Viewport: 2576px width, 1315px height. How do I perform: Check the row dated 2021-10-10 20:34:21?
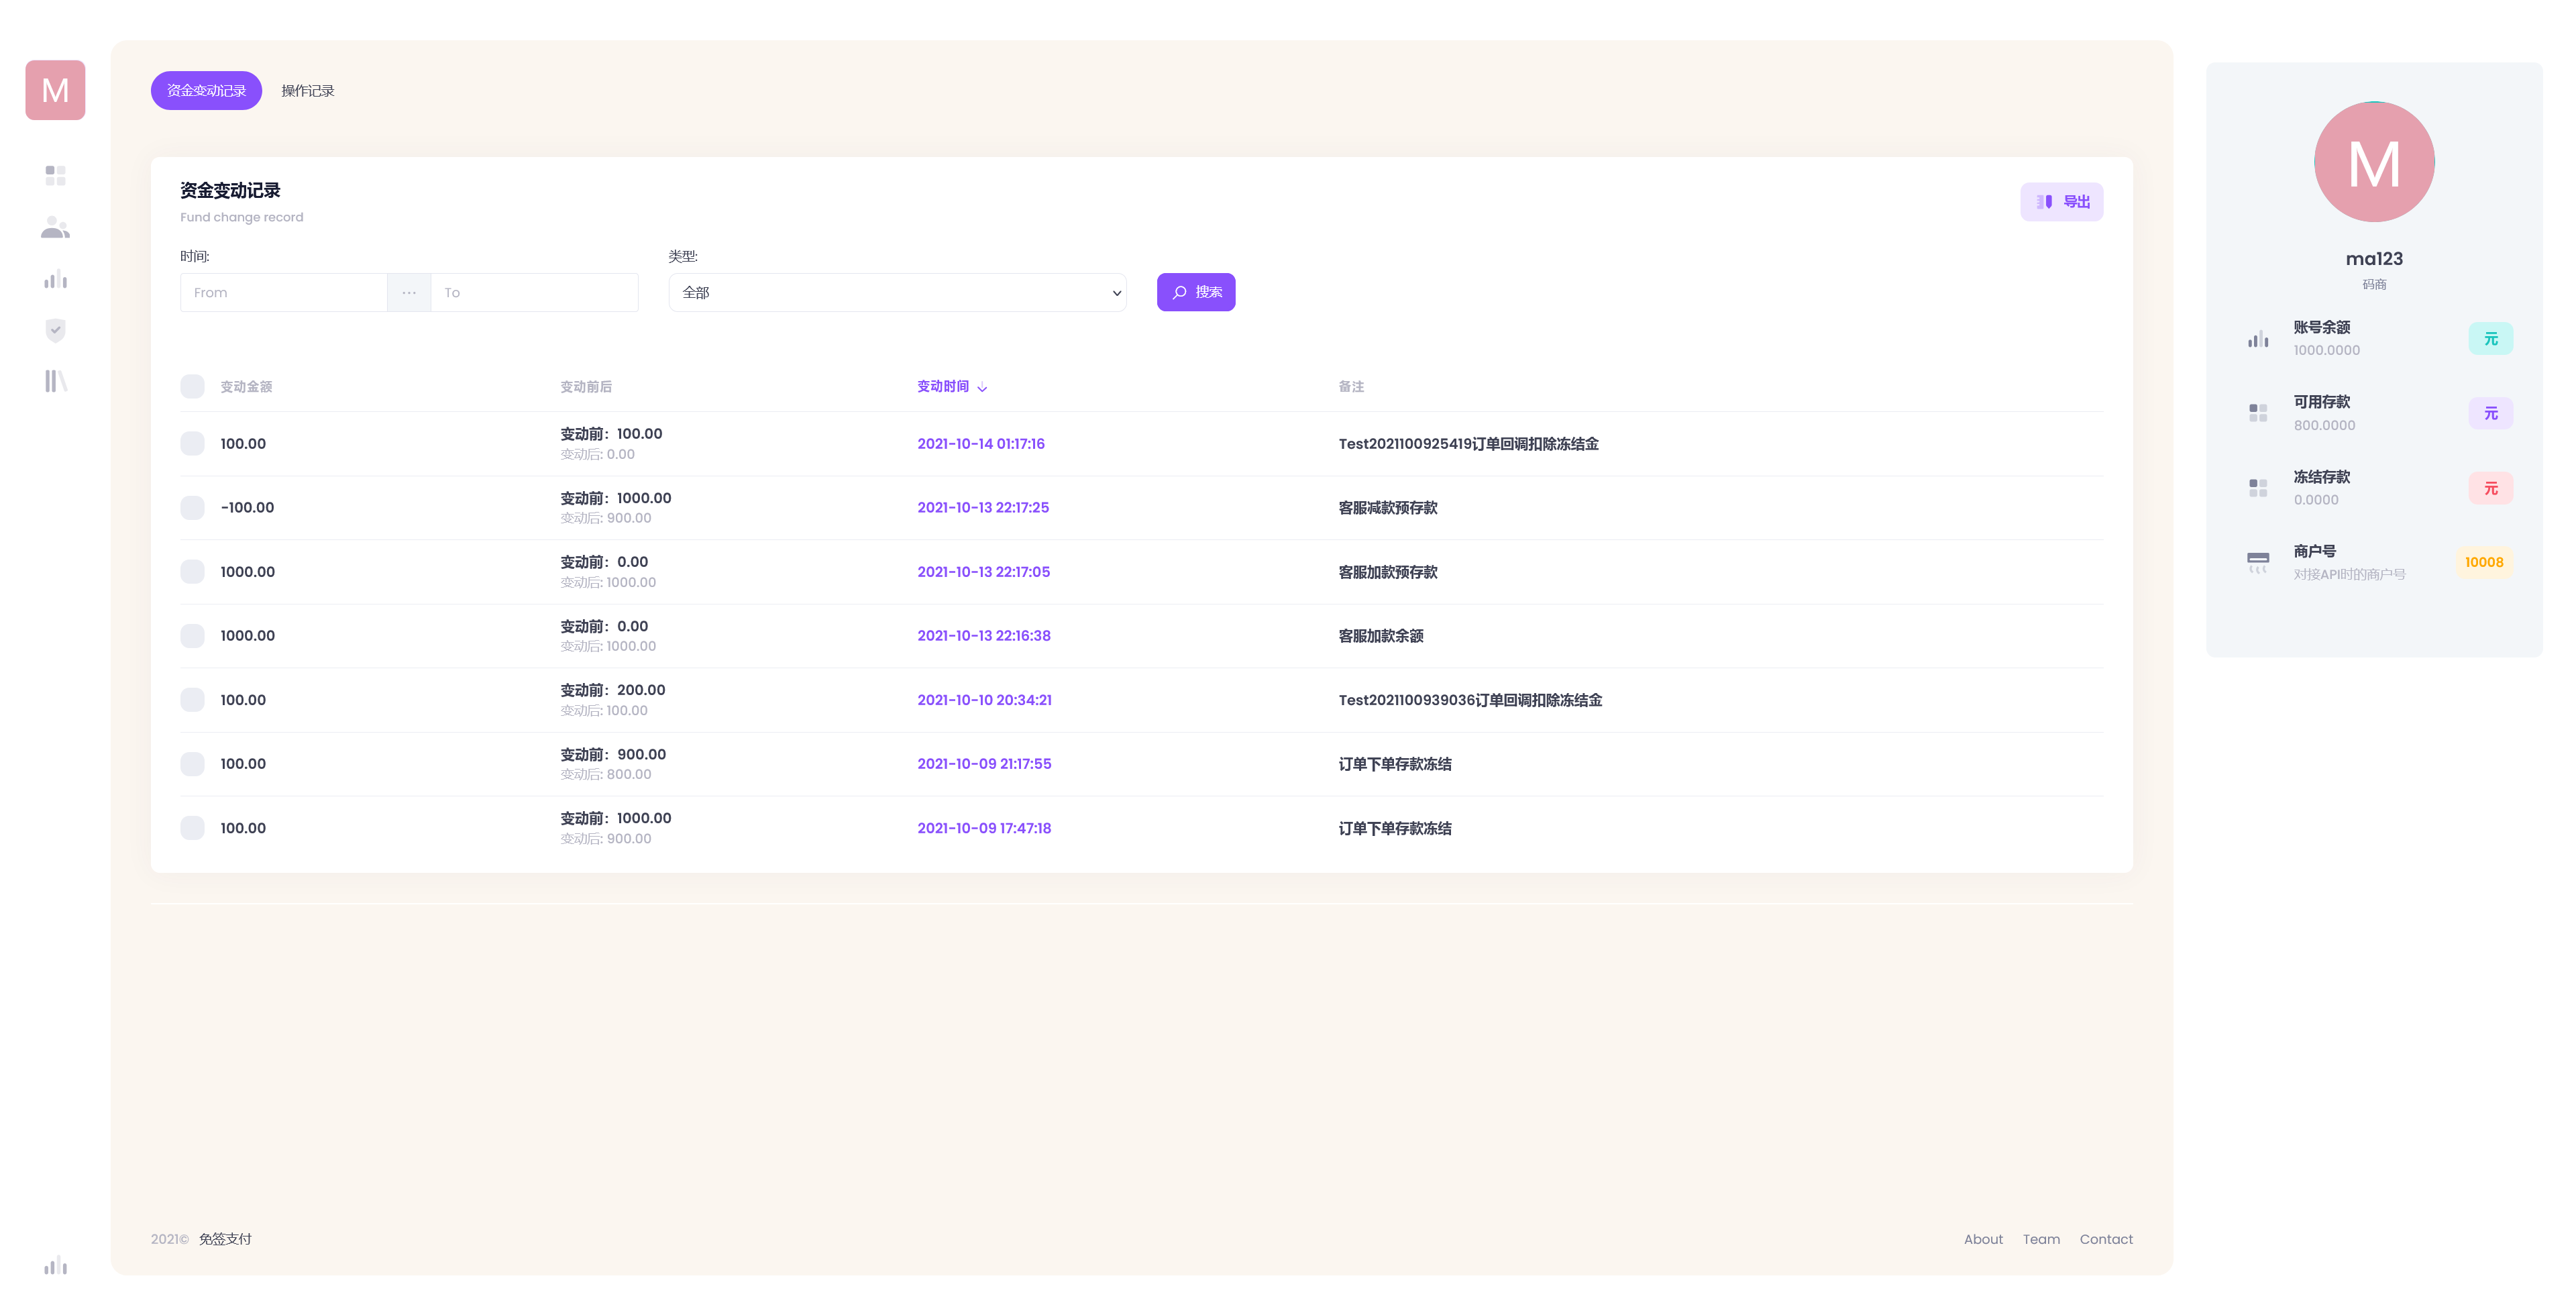192,700
